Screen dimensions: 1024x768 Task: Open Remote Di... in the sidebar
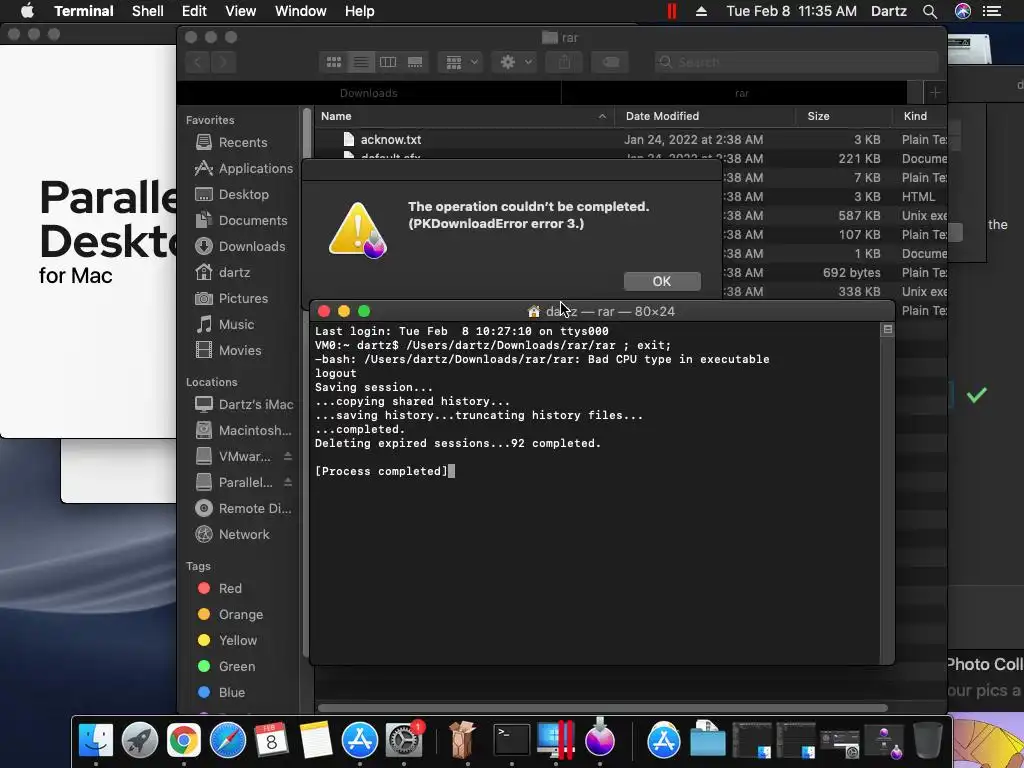tap(243, 508)
